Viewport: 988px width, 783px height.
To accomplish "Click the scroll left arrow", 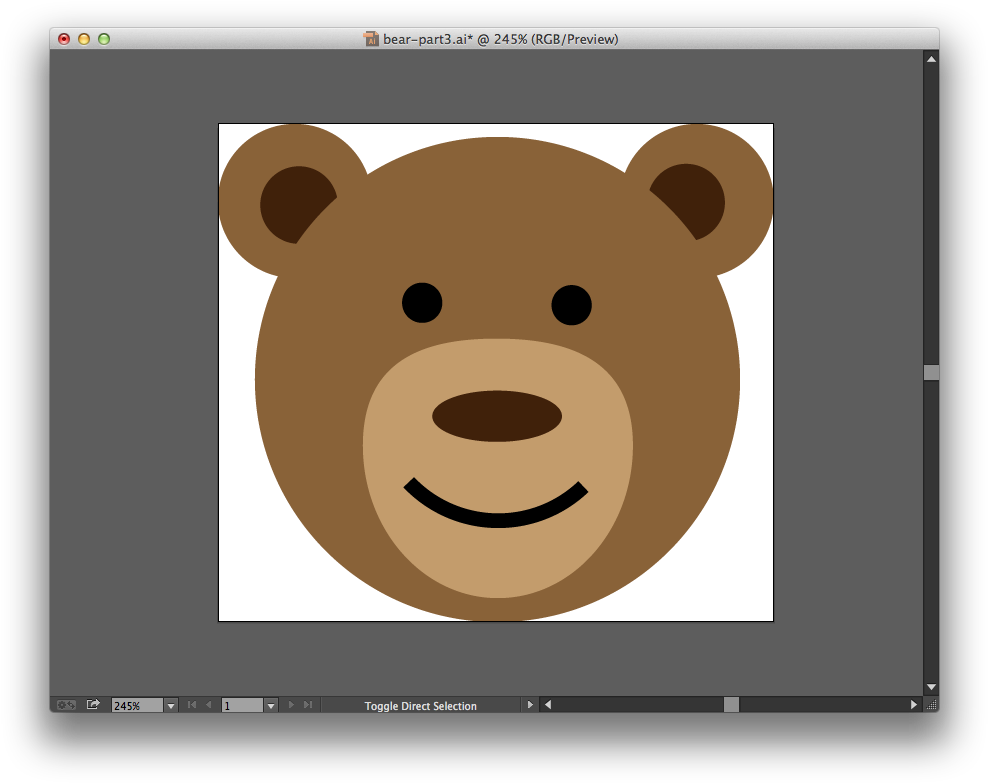I will (547, 705).
